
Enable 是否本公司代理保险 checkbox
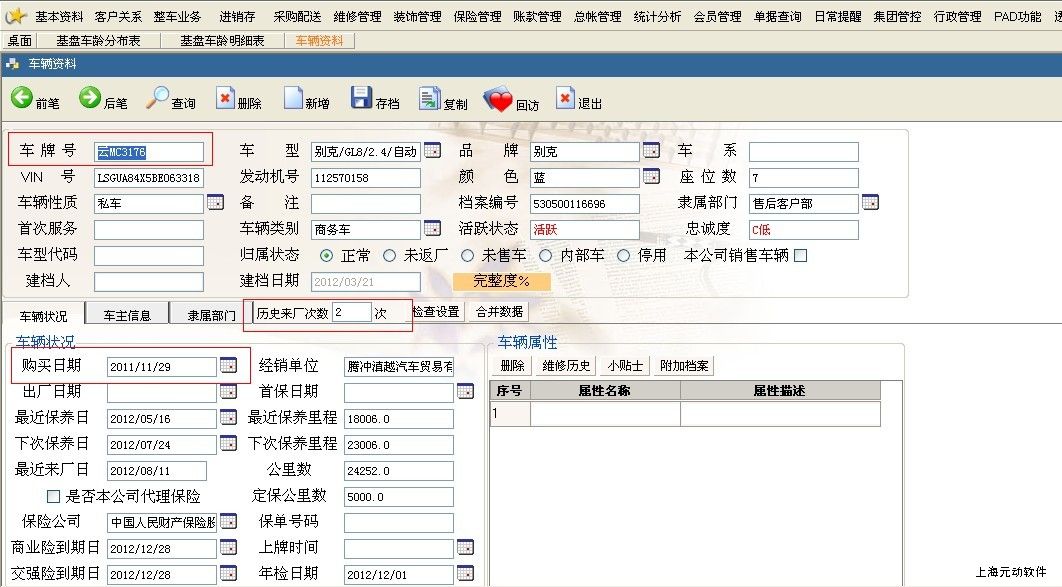pos(53,496)
